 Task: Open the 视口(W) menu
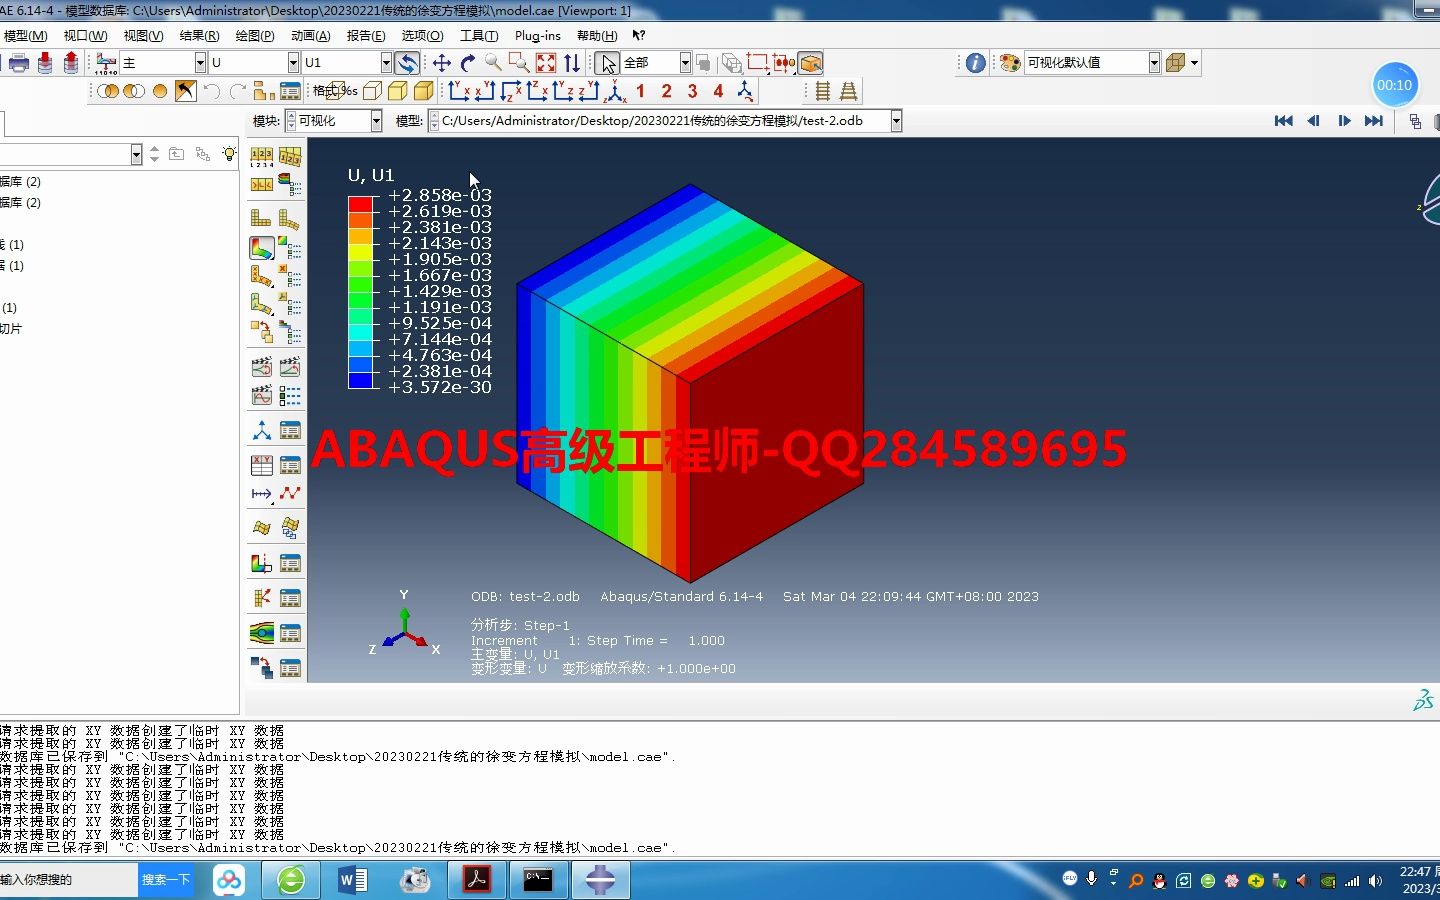pyautogui.click(x=85, y=35)
